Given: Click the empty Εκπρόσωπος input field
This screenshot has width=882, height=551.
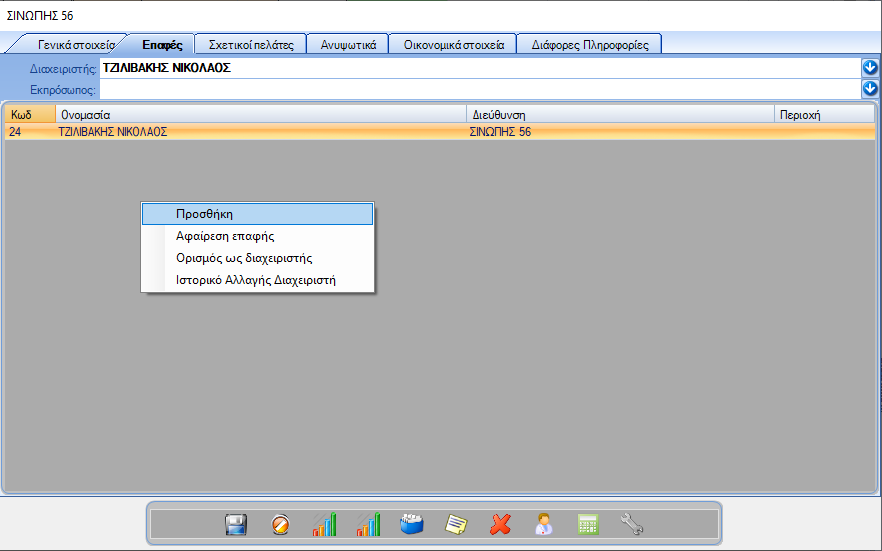Looking at the screenshot, I should pos(480,89).
